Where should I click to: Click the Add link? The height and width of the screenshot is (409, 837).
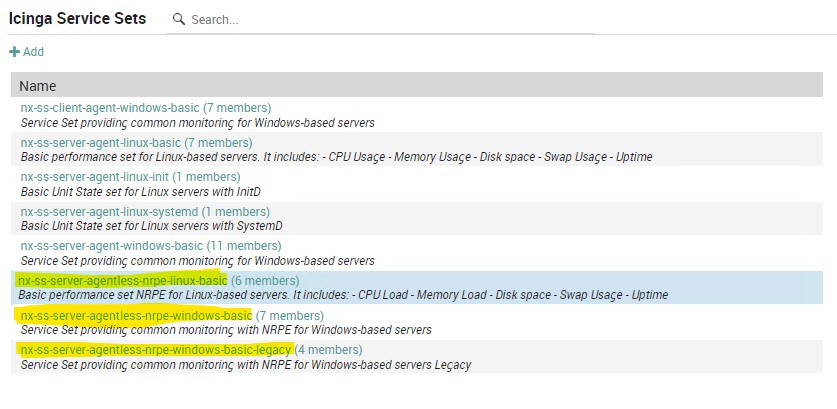[27, 52]
